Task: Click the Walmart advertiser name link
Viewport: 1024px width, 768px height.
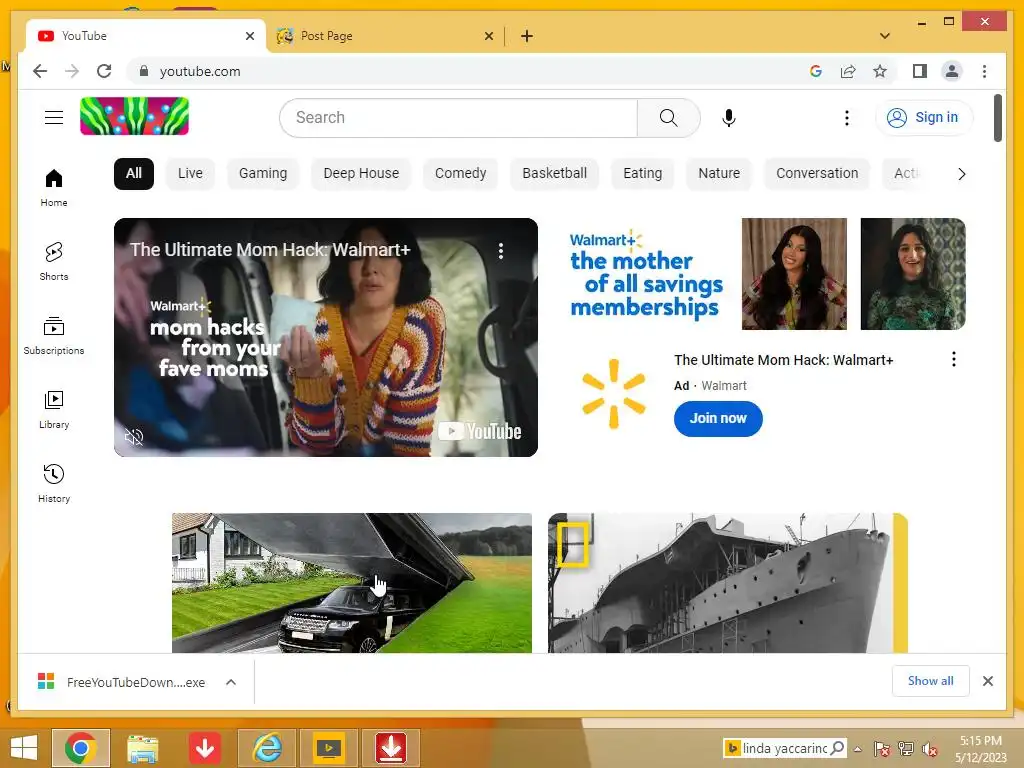Action: [724, 386]
